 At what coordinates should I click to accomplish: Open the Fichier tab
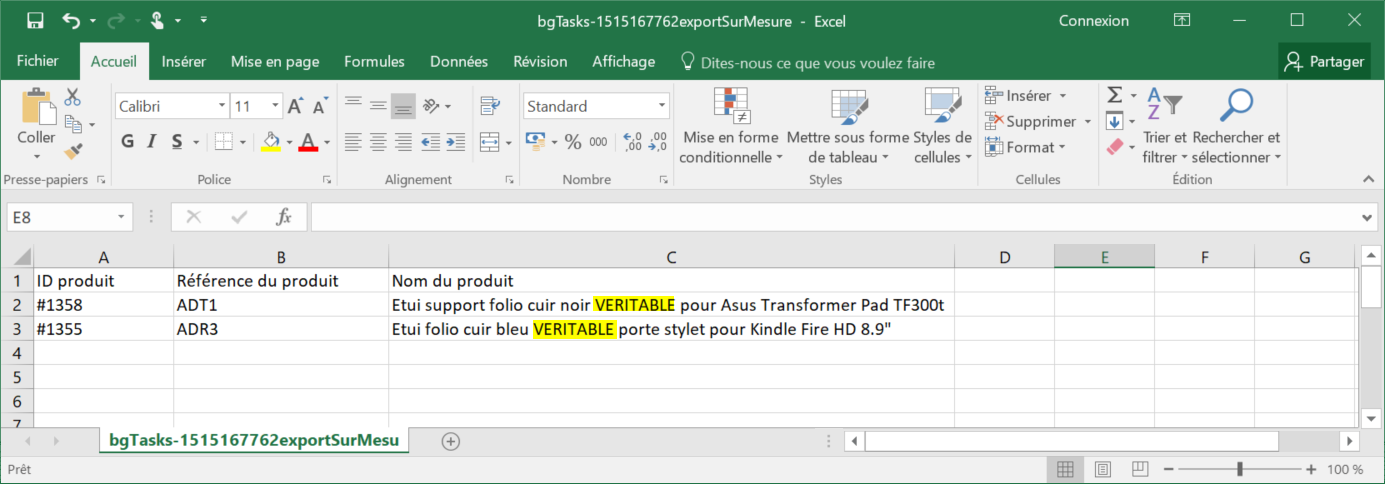pyautogui.click(x=38, y=61)
